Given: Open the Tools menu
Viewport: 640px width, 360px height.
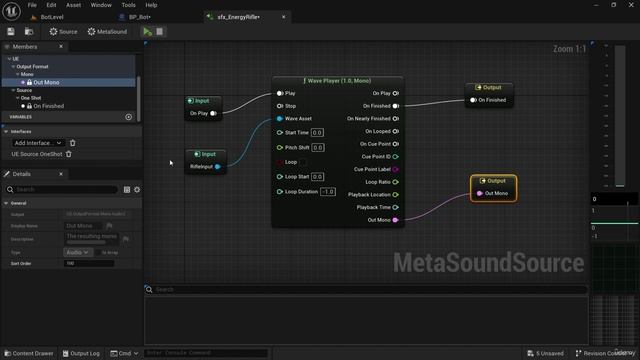Looking at the screenshot, I should 128,5.
